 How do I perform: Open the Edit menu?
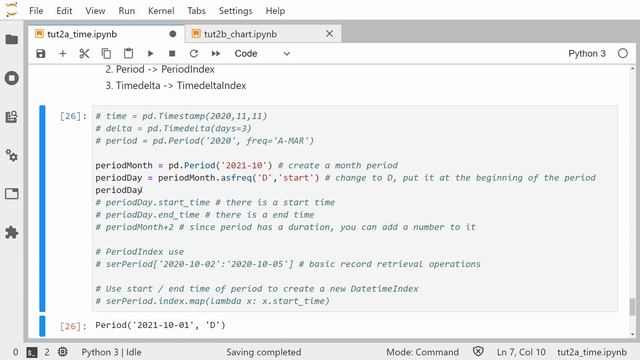[64, 11]
